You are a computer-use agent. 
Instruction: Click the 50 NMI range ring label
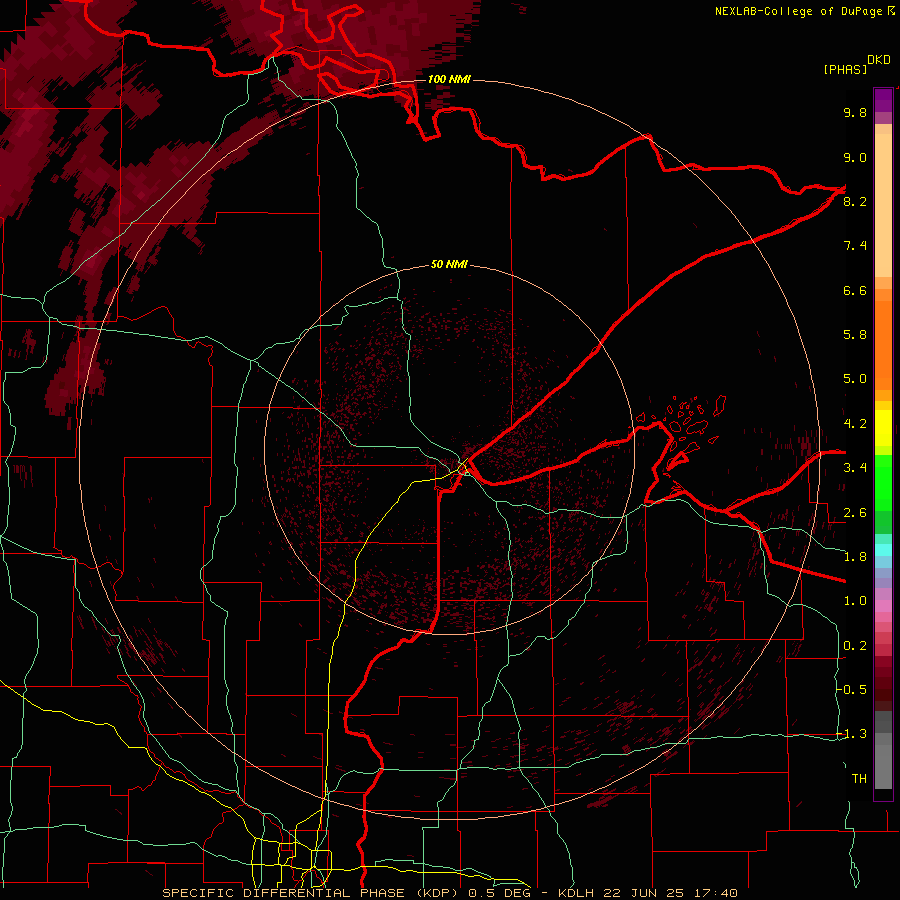point(449,265)
